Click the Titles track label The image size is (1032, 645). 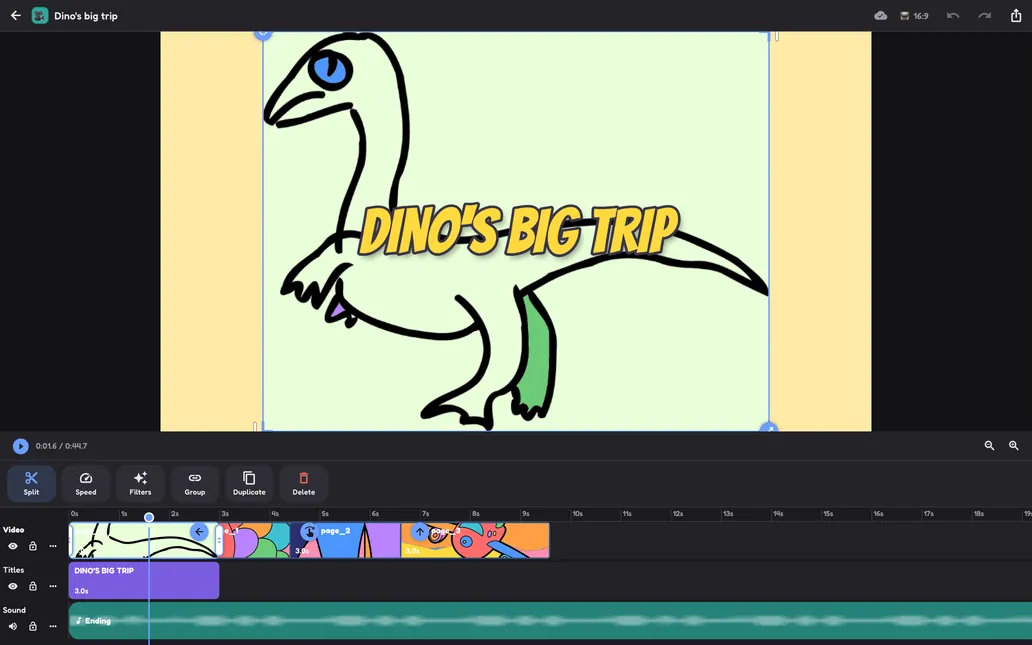14,570
